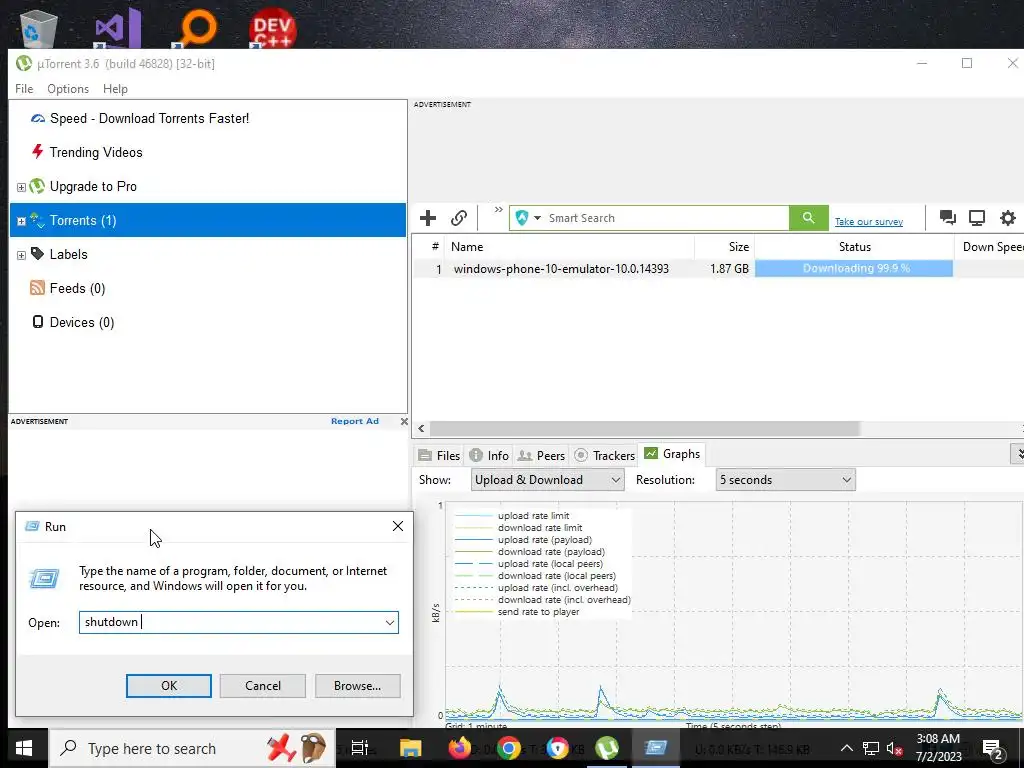Open the Visual Studio desktop shortcut
Viewport: 1024px width, 768px height.
tap(118, 28)
